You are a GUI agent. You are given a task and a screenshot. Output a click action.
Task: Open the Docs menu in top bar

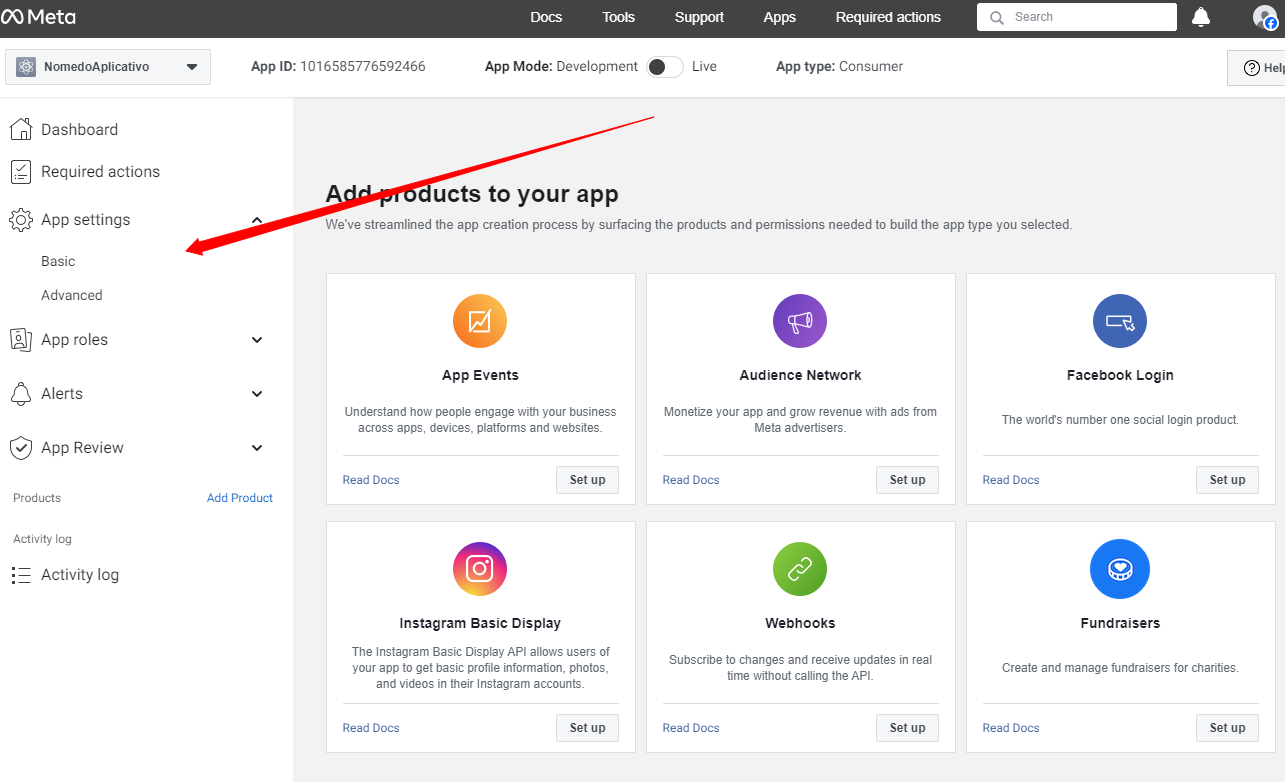(x=546, y=17)
